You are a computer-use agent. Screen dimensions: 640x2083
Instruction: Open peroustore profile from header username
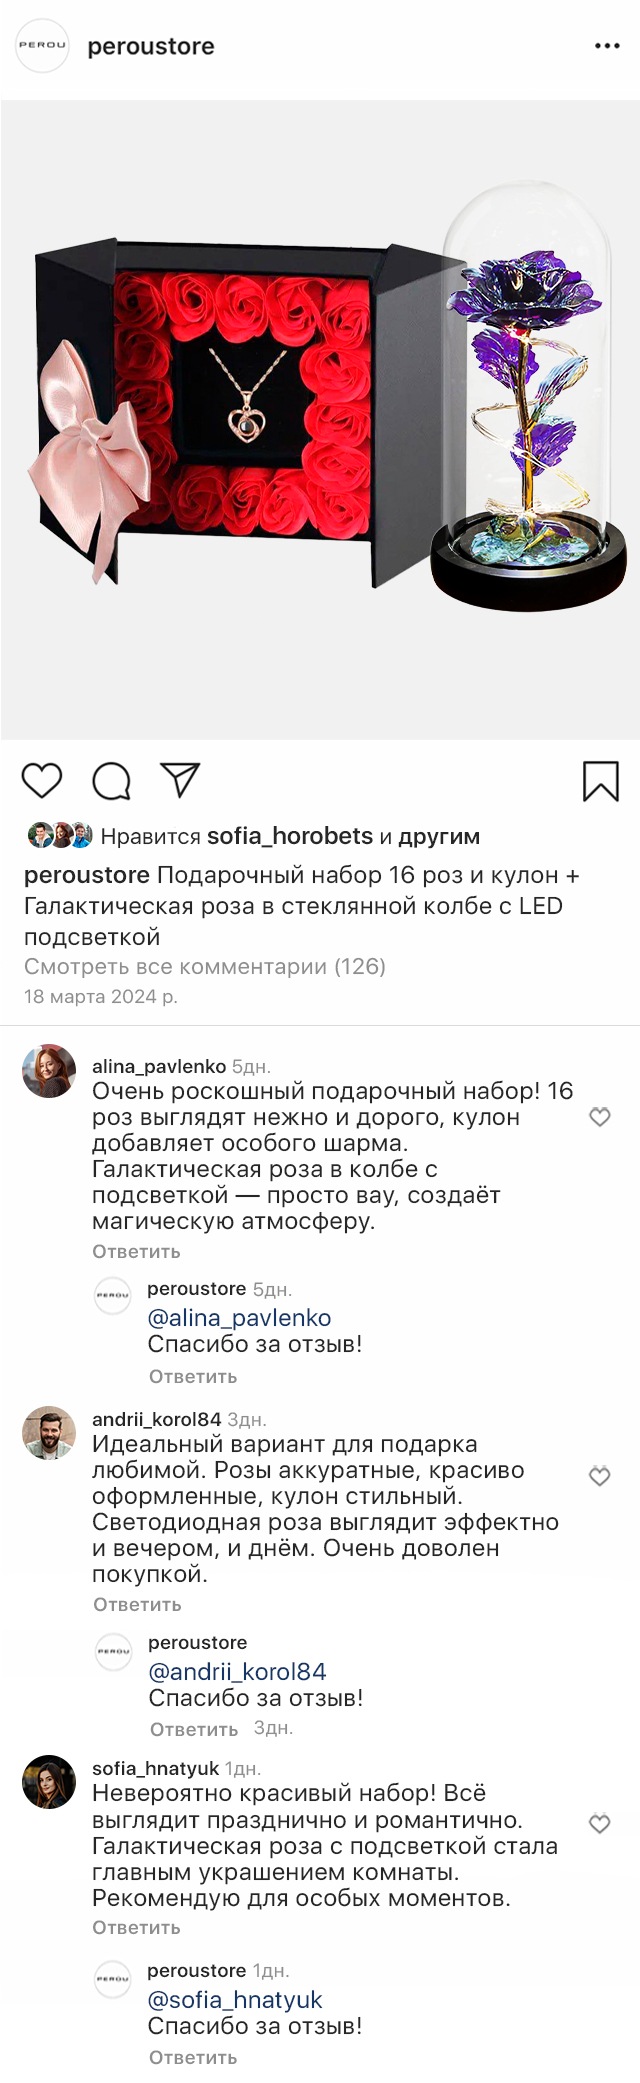pyautogui.click(x=151, y=47)
